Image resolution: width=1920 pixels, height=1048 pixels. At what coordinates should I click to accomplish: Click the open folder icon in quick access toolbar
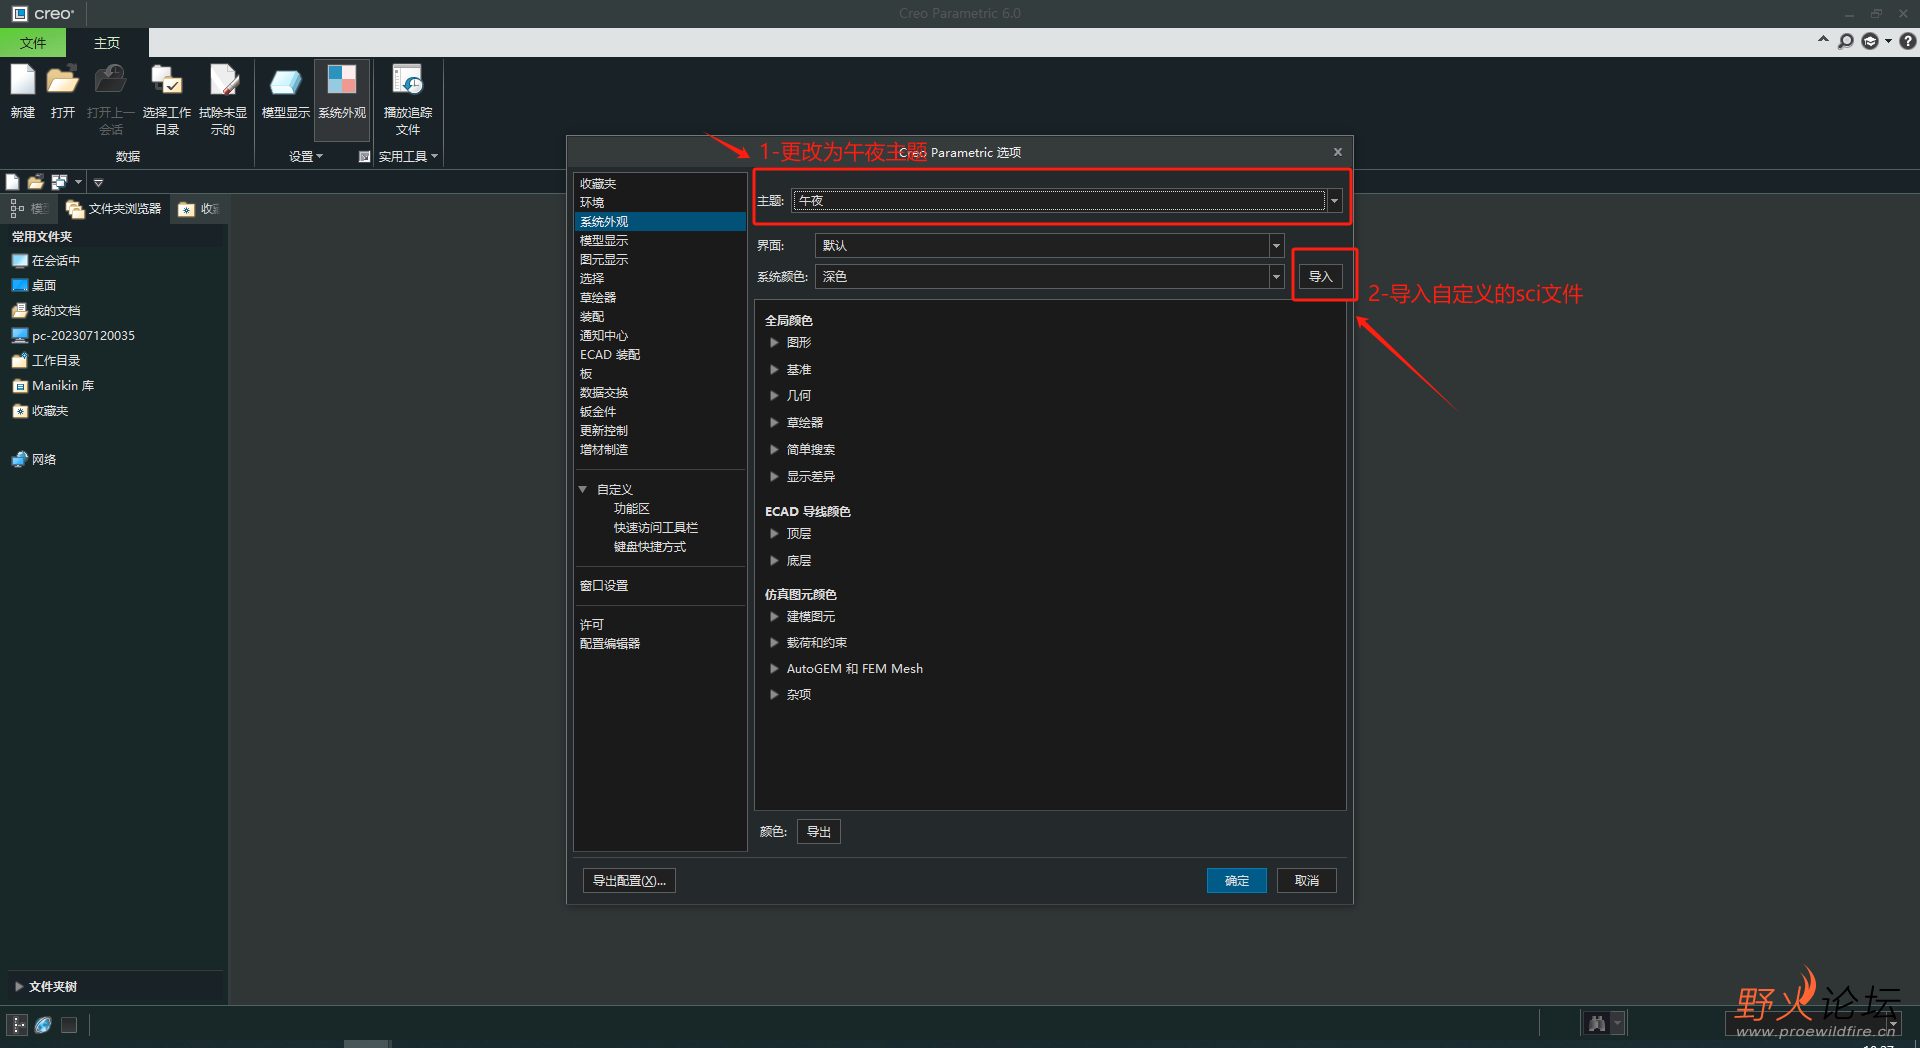point(35,182)
